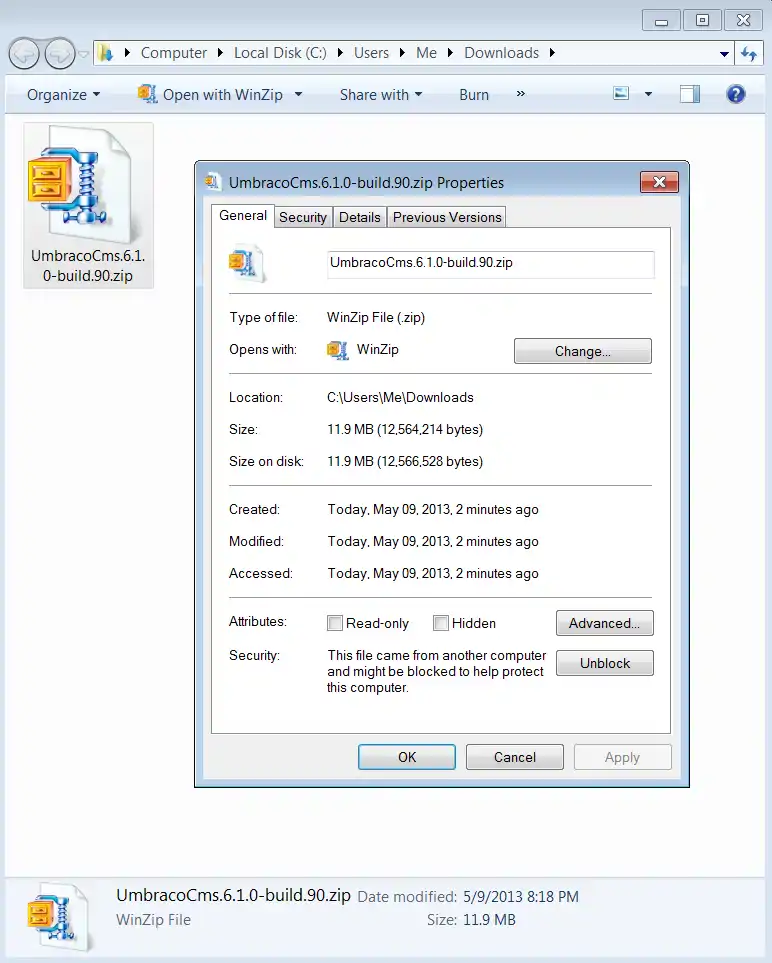
Task: Click the folder icon in the address bar
Action: [x=106, y=53]
